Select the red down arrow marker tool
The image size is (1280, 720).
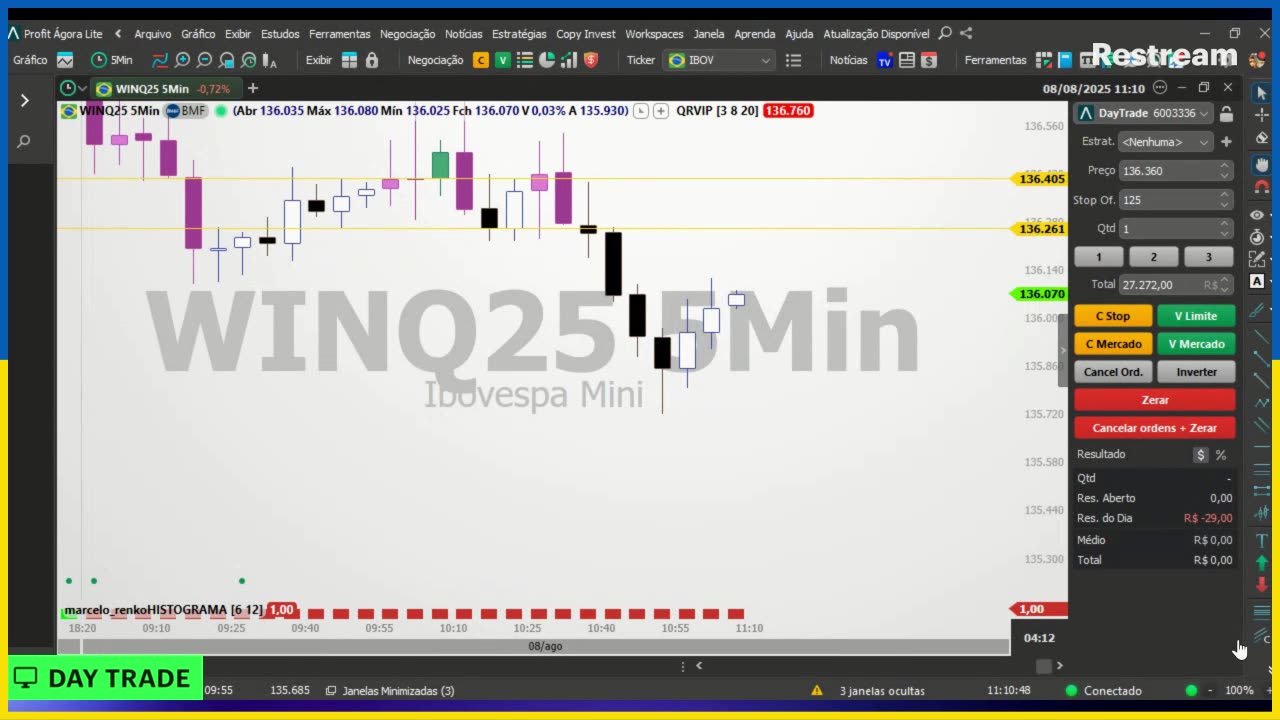pos(1261,585)
